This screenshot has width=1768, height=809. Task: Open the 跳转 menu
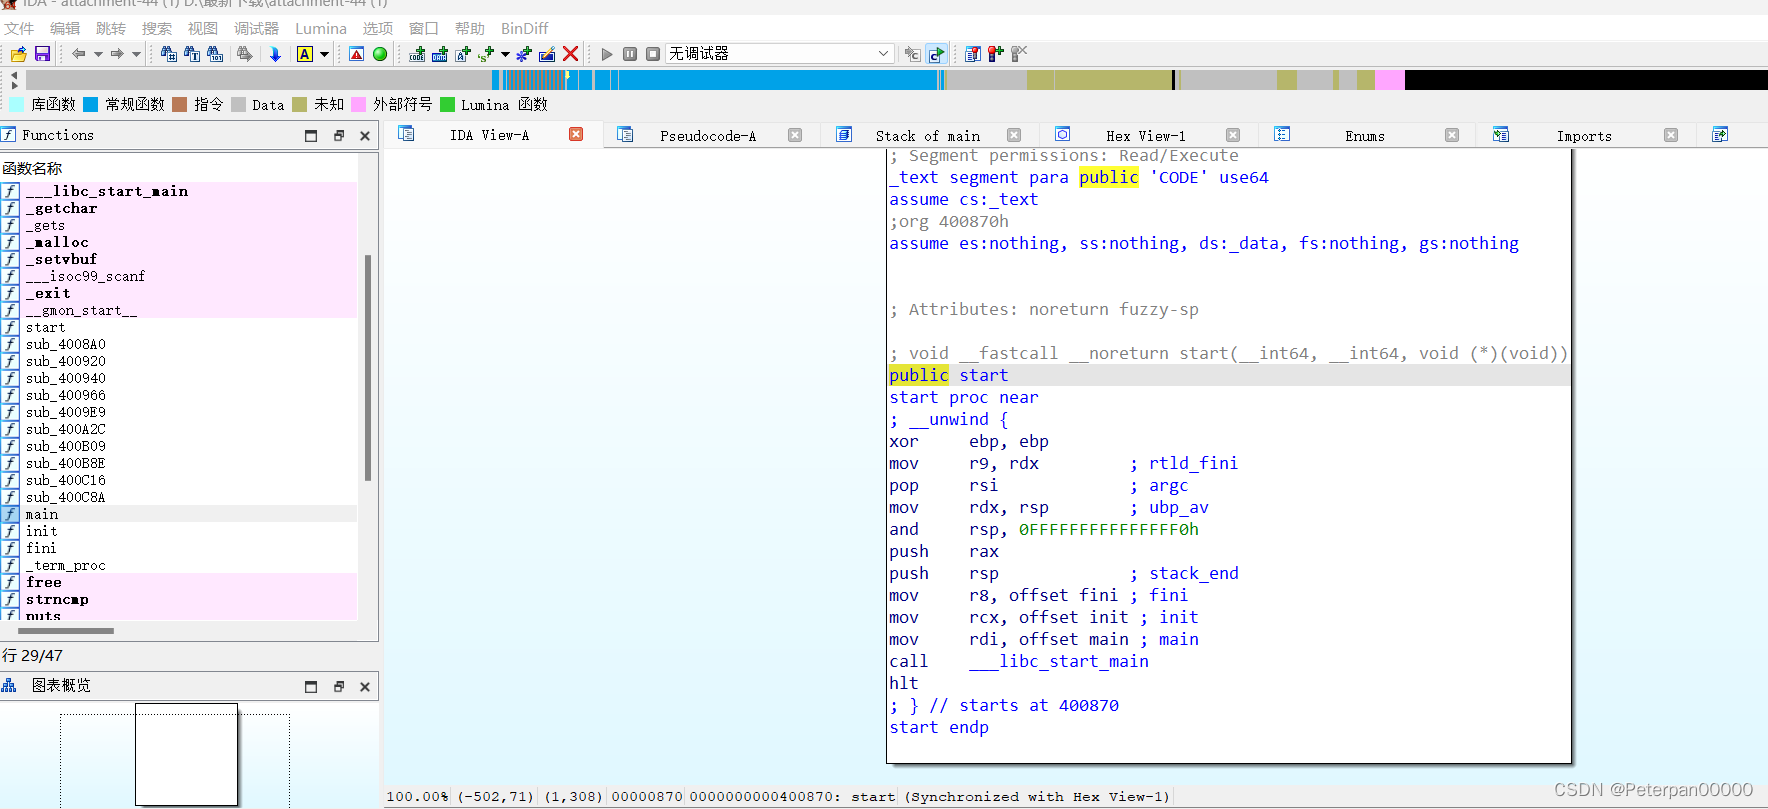tap(111, 28)
